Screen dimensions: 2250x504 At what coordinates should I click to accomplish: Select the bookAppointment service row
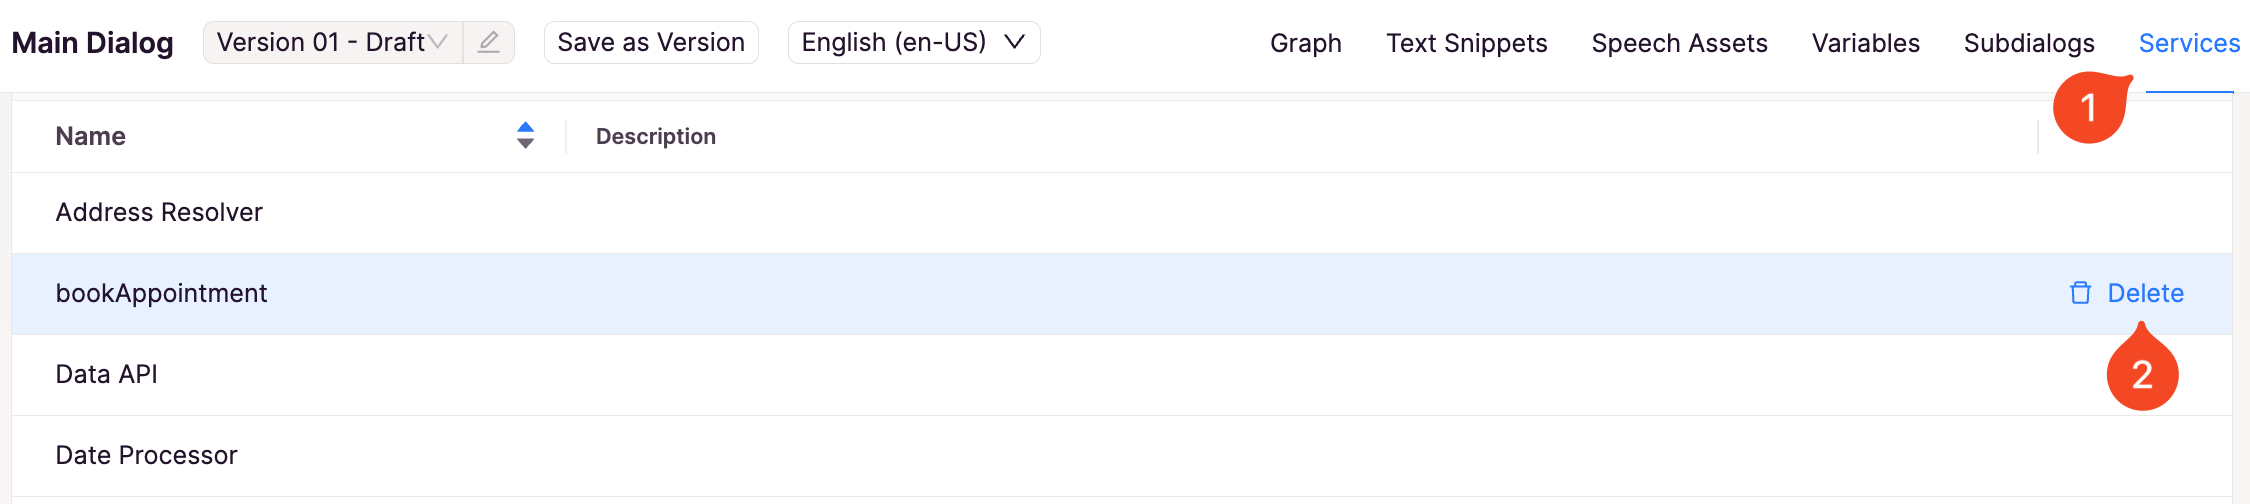[1122, 293]
